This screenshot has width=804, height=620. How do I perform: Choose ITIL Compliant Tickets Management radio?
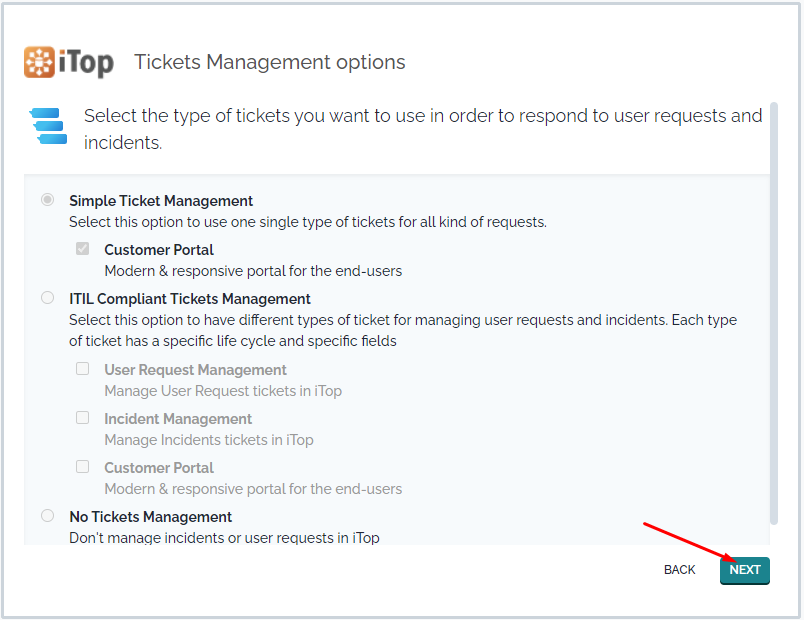coord(47,297)
